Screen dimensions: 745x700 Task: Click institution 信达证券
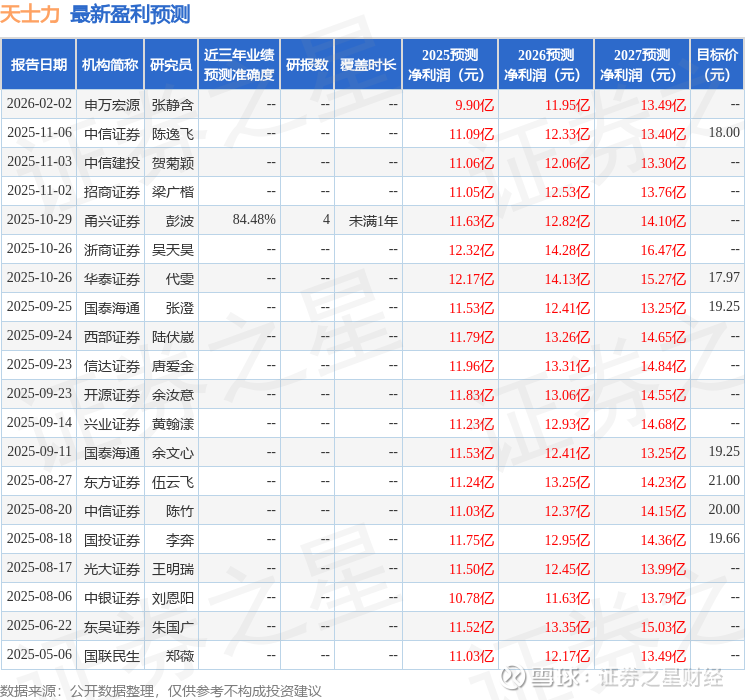(x=112, y=366)
